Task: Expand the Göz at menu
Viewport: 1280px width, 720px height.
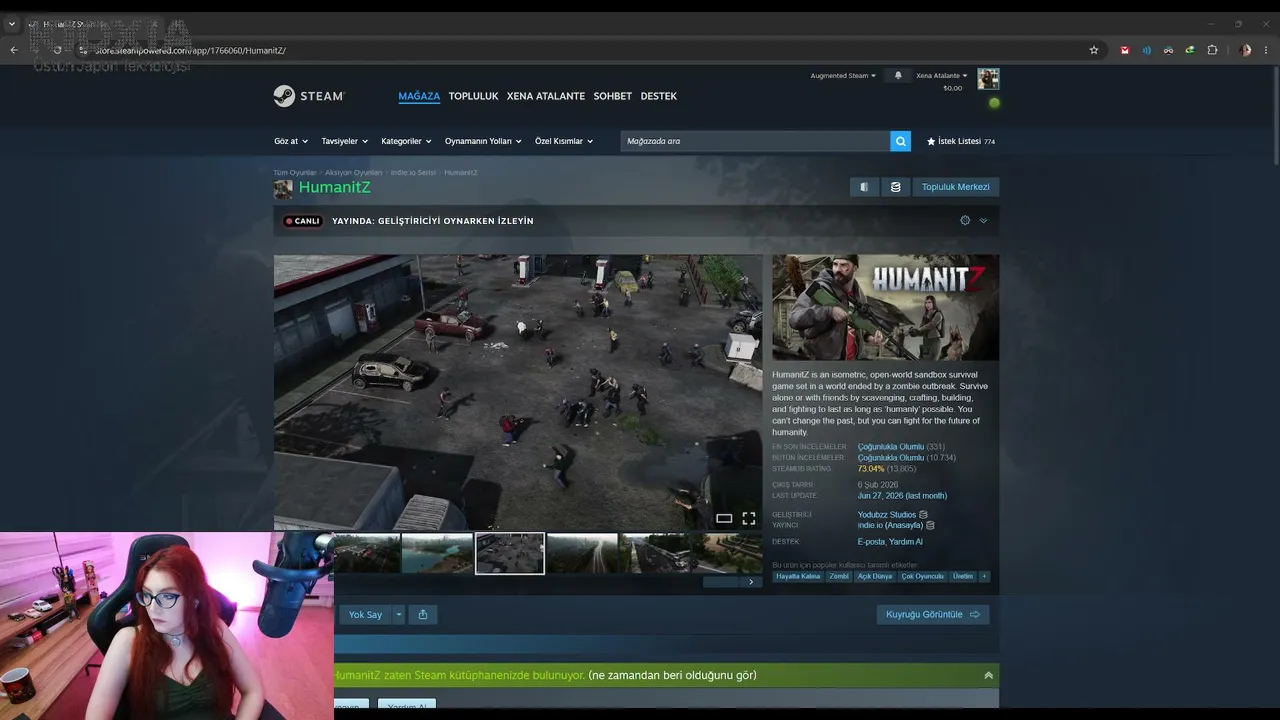Action: click(291, 141)
